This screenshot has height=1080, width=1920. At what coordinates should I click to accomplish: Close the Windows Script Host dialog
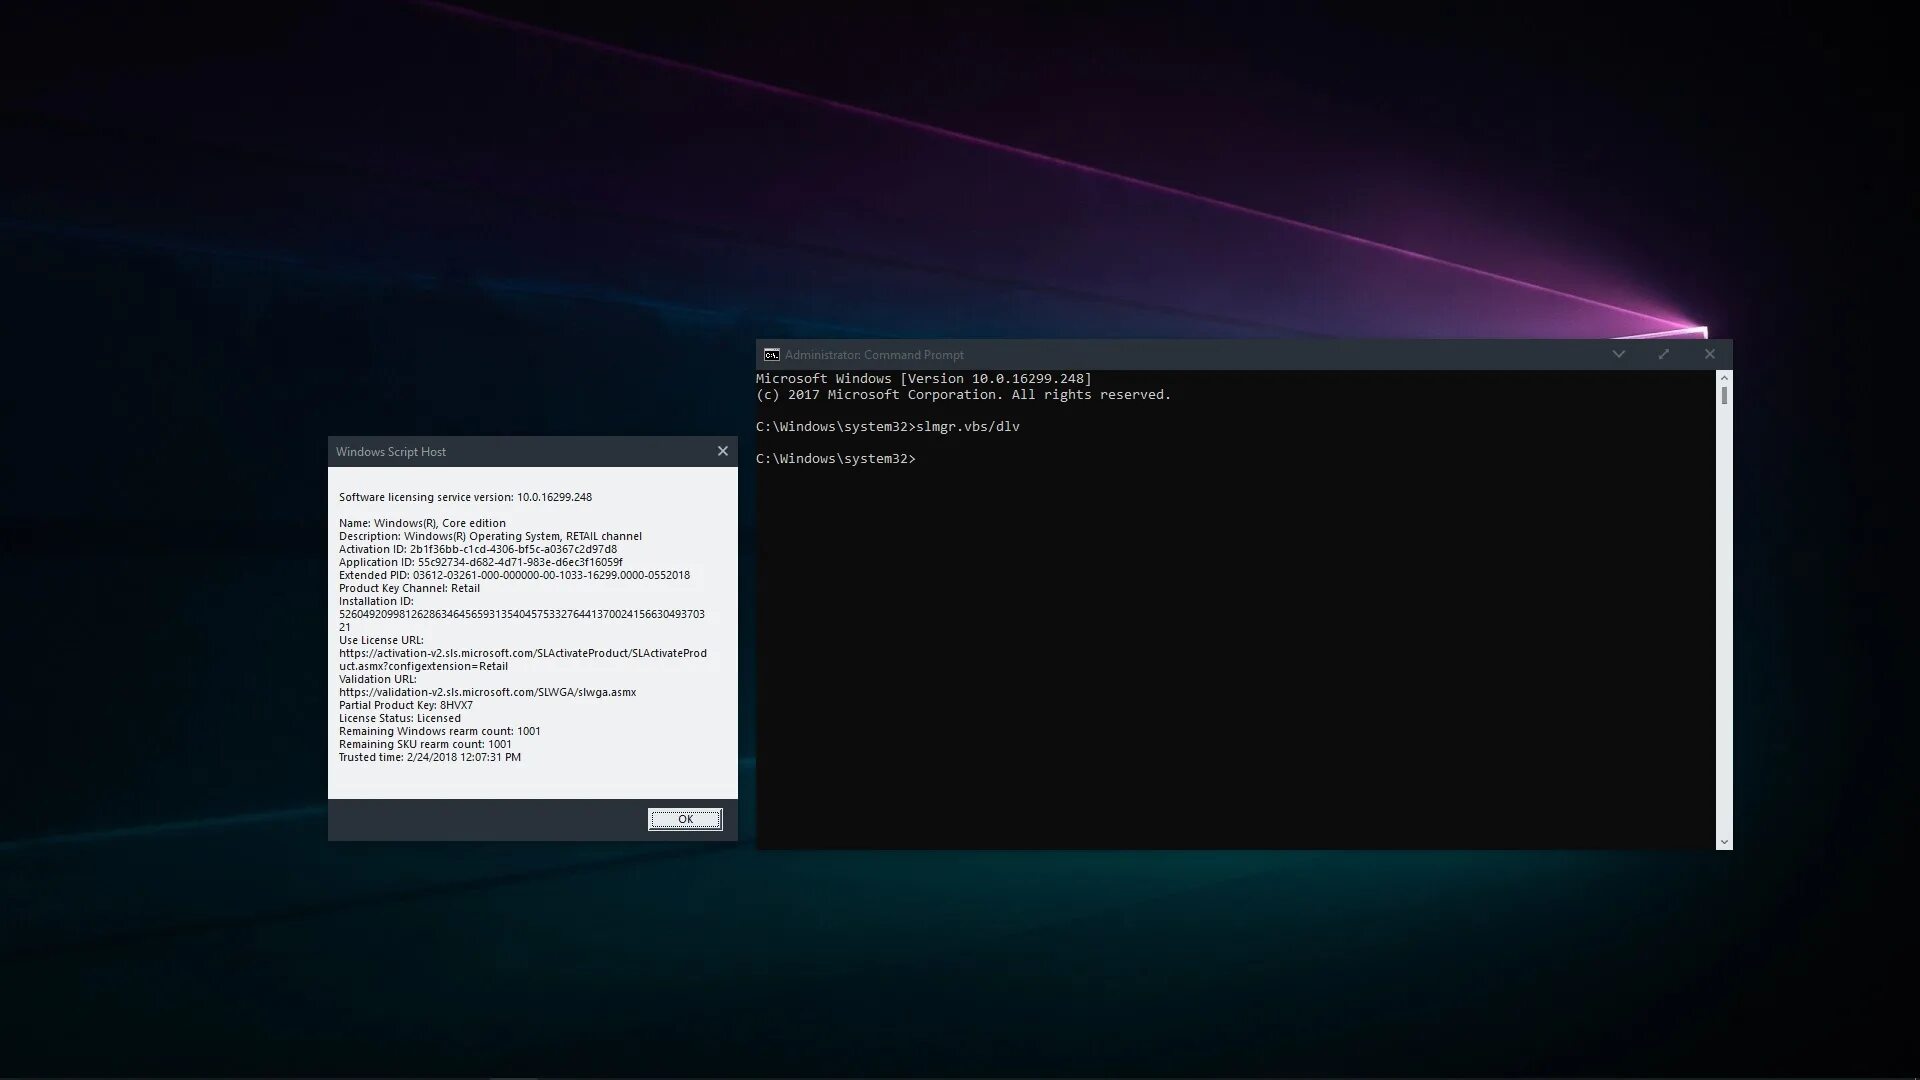(x=723, y=451)
